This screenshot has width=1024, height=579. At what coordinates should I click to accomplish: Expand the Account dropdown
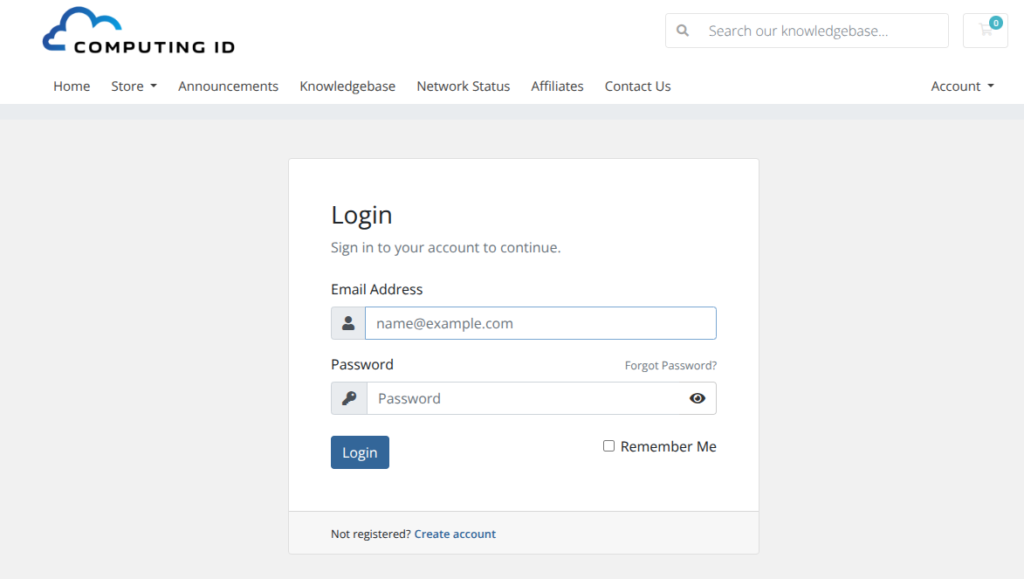(960, 86)
